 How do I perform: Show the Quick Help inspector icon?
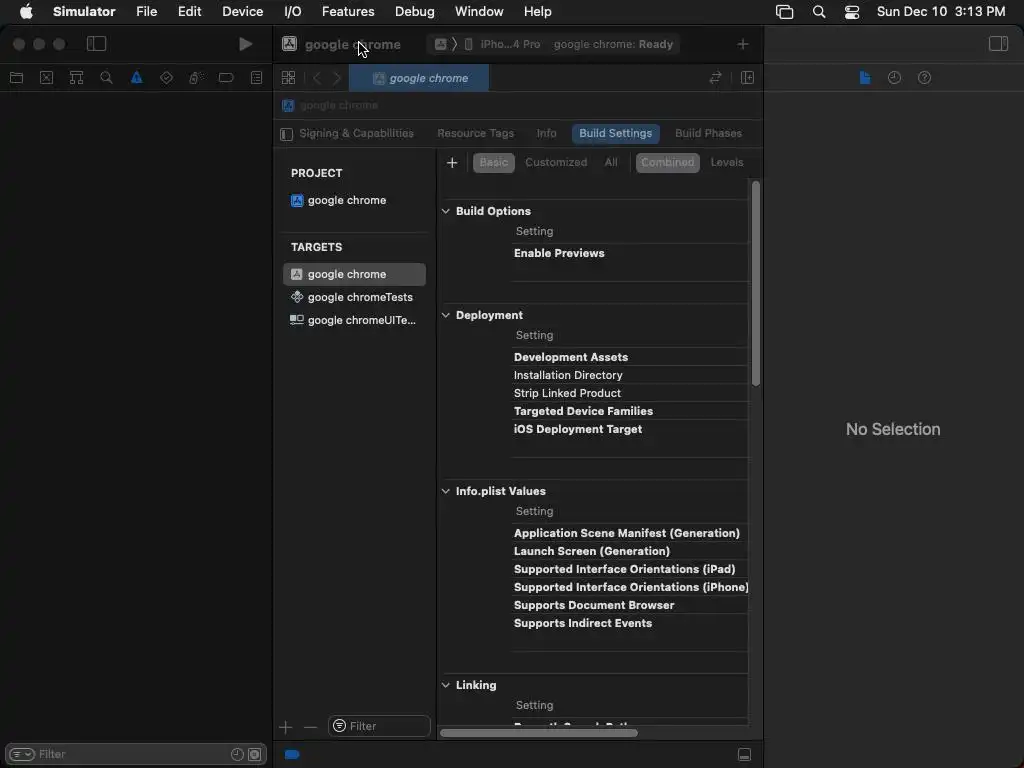pyautogui.click(x=925, y=78)
